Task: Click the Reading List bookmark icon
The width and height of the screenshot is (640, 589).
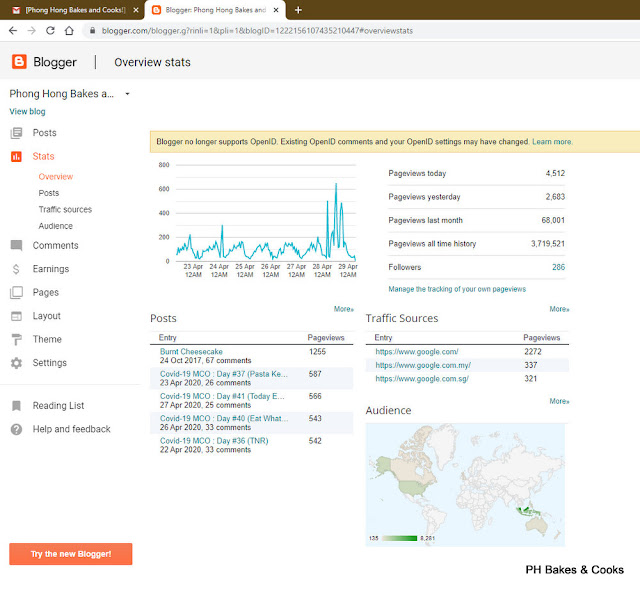Action: coord(16,406)
